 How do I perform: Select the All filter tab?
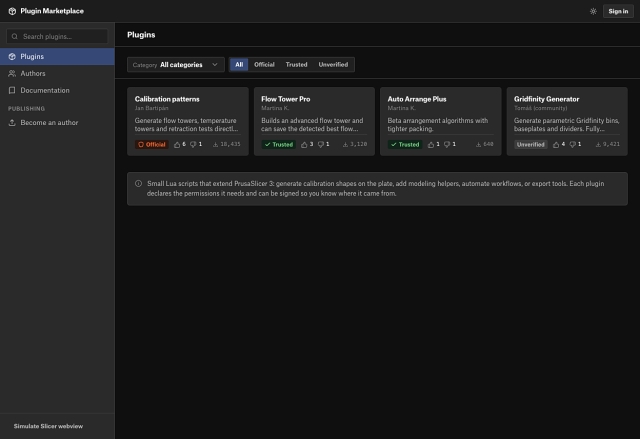pyautogui.click(x=239, y=64)
